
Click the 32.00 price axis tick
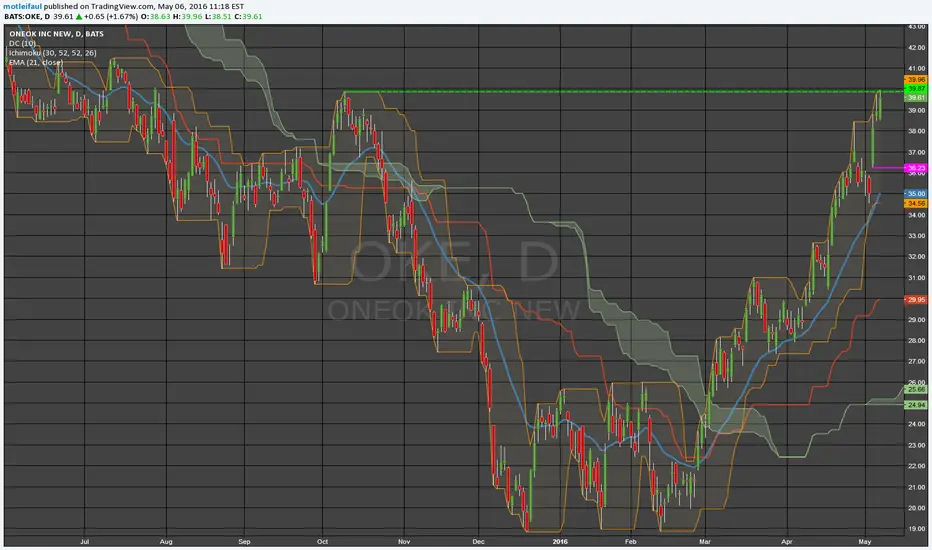click(x=916, y=257)
